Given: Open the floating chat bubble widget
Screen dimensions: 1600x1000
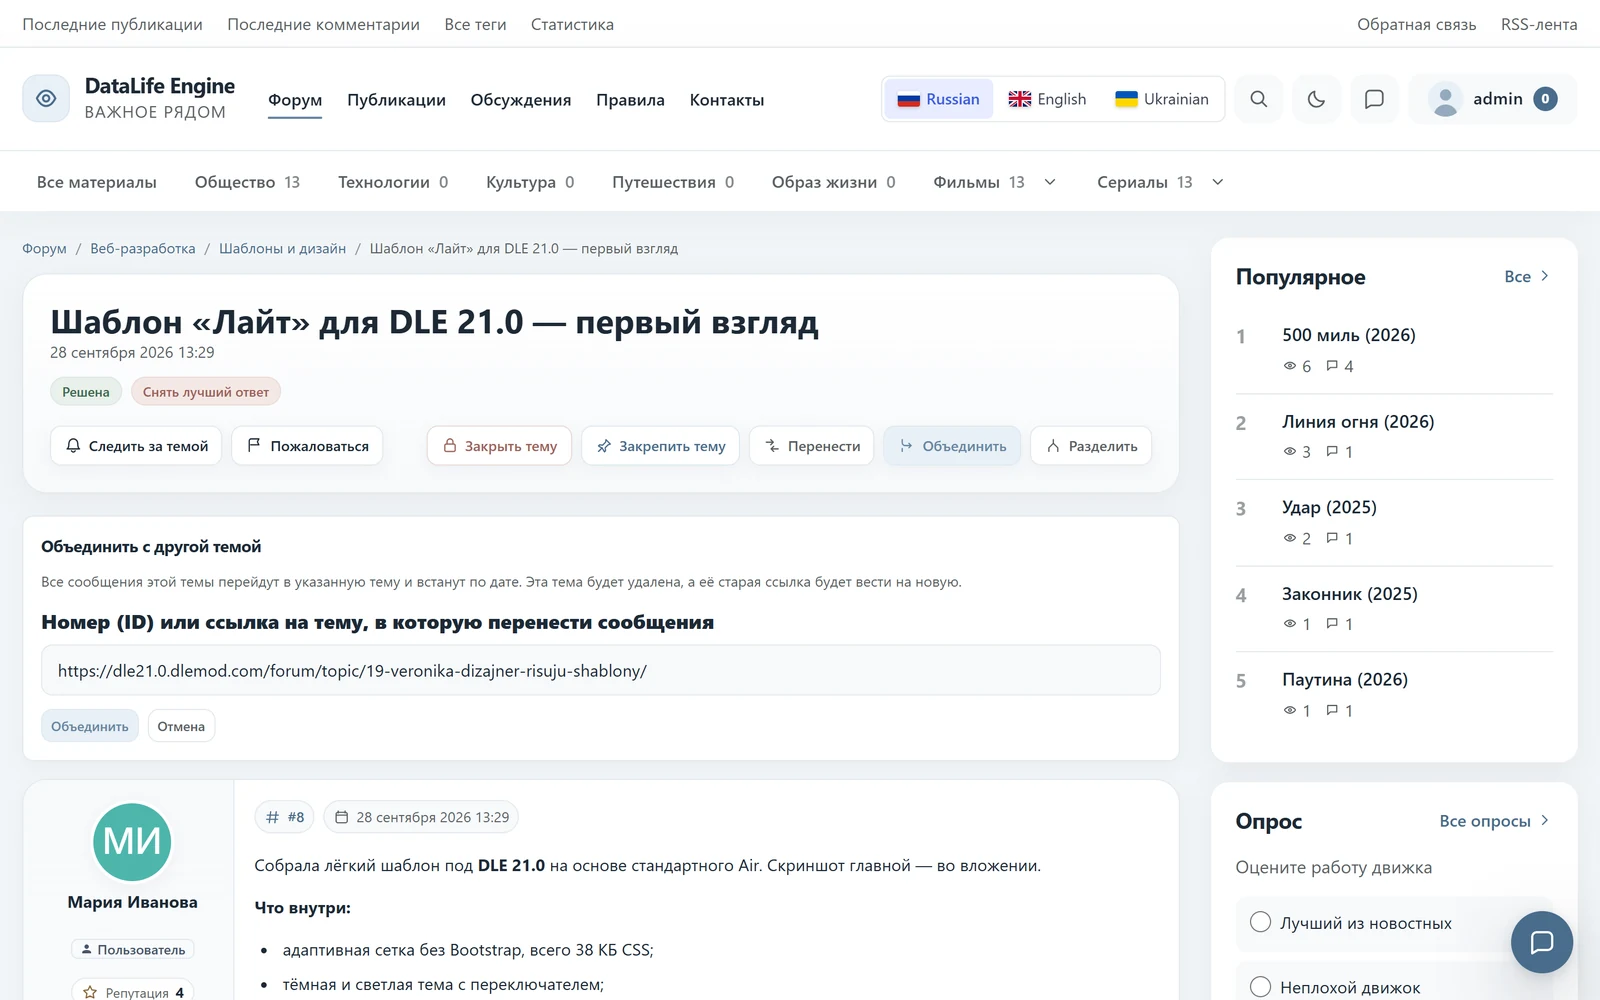Looking at the screenshot, I should [1541, 942].
